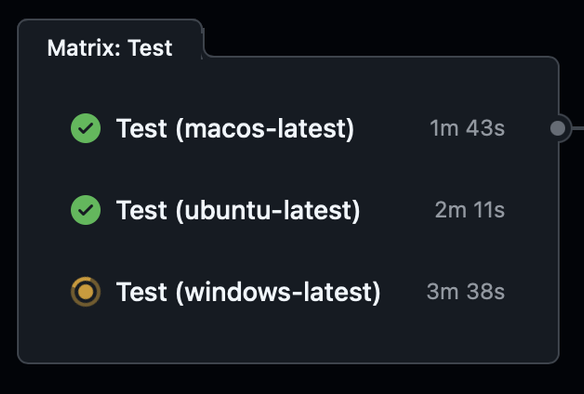Click the 3m 38s duration label
The image size is (584, 394).
click(x=466, y=292)
